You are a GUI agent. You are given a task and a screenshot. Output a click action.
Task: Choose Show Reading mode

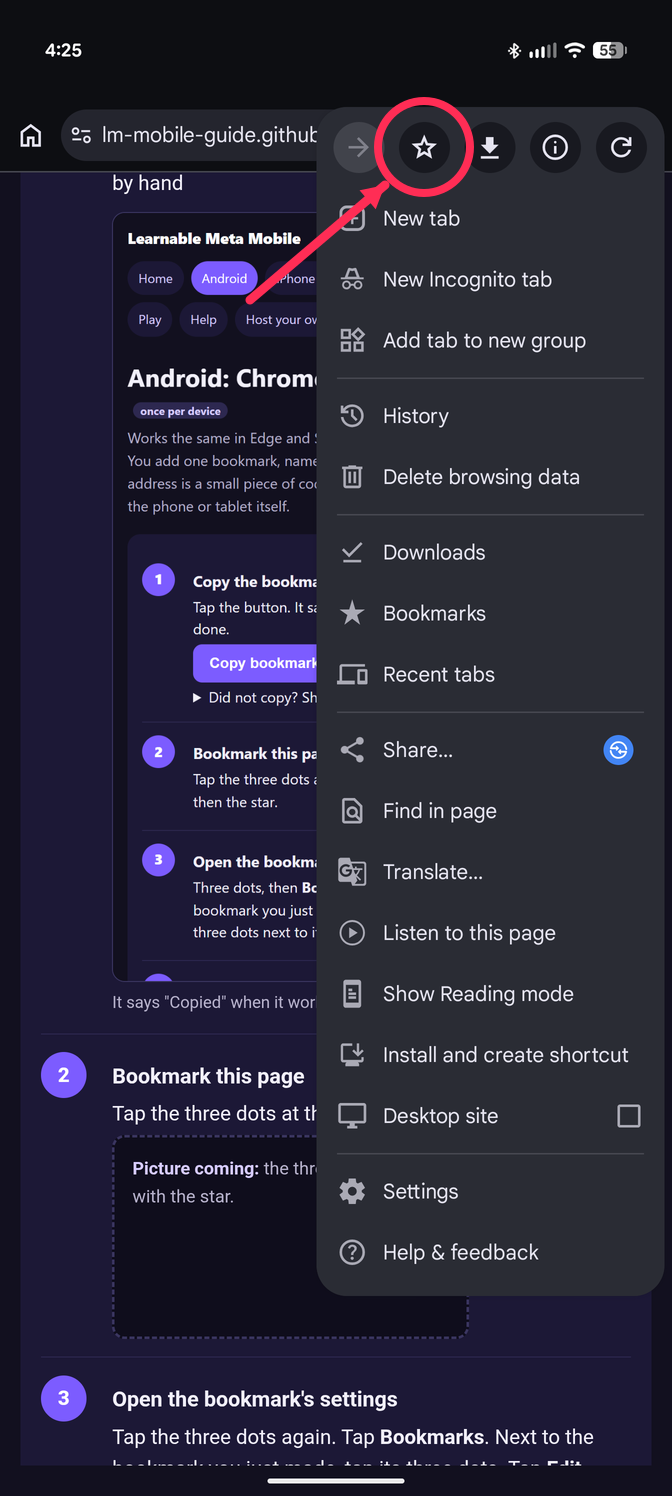pos(490,994)
